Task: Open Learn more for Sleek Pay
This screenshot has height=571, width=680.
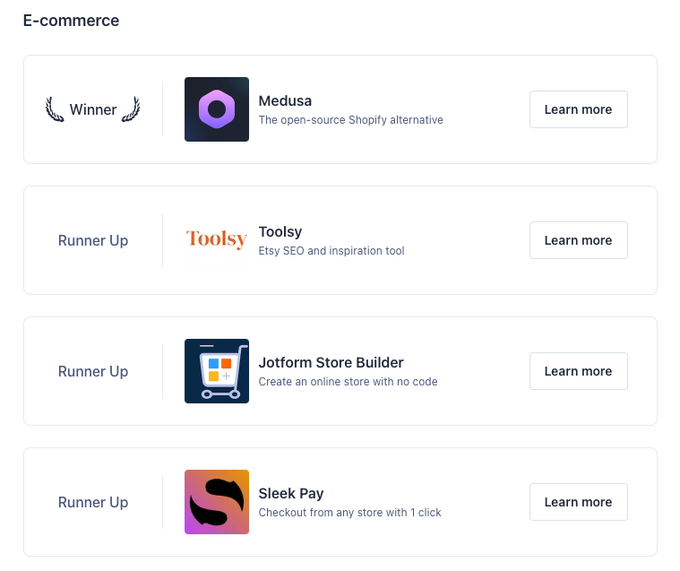Action: (x=578, y=502)
